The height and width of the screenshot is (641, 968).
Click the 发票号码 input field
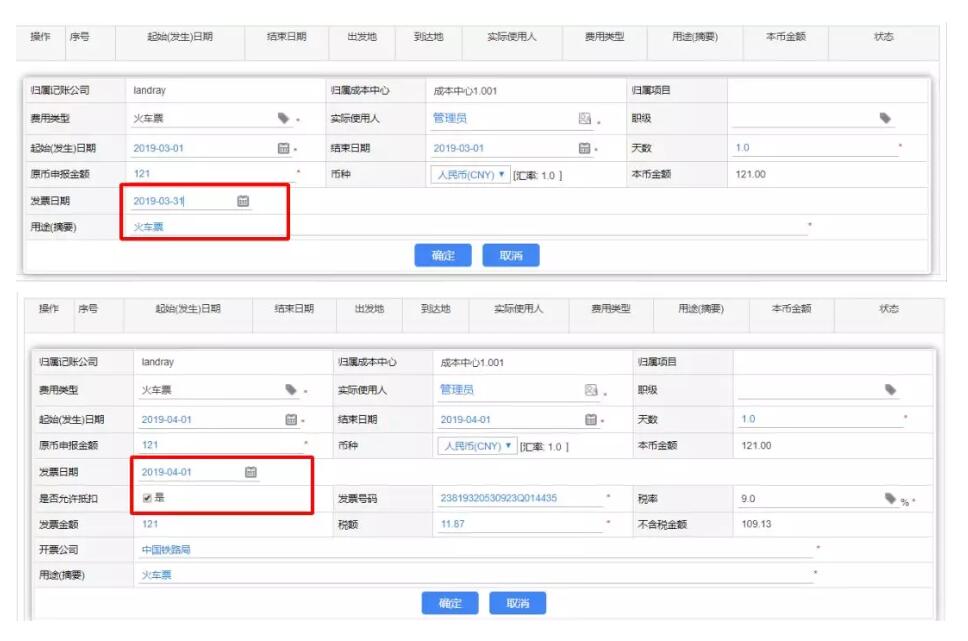click(x=518, y=498)
